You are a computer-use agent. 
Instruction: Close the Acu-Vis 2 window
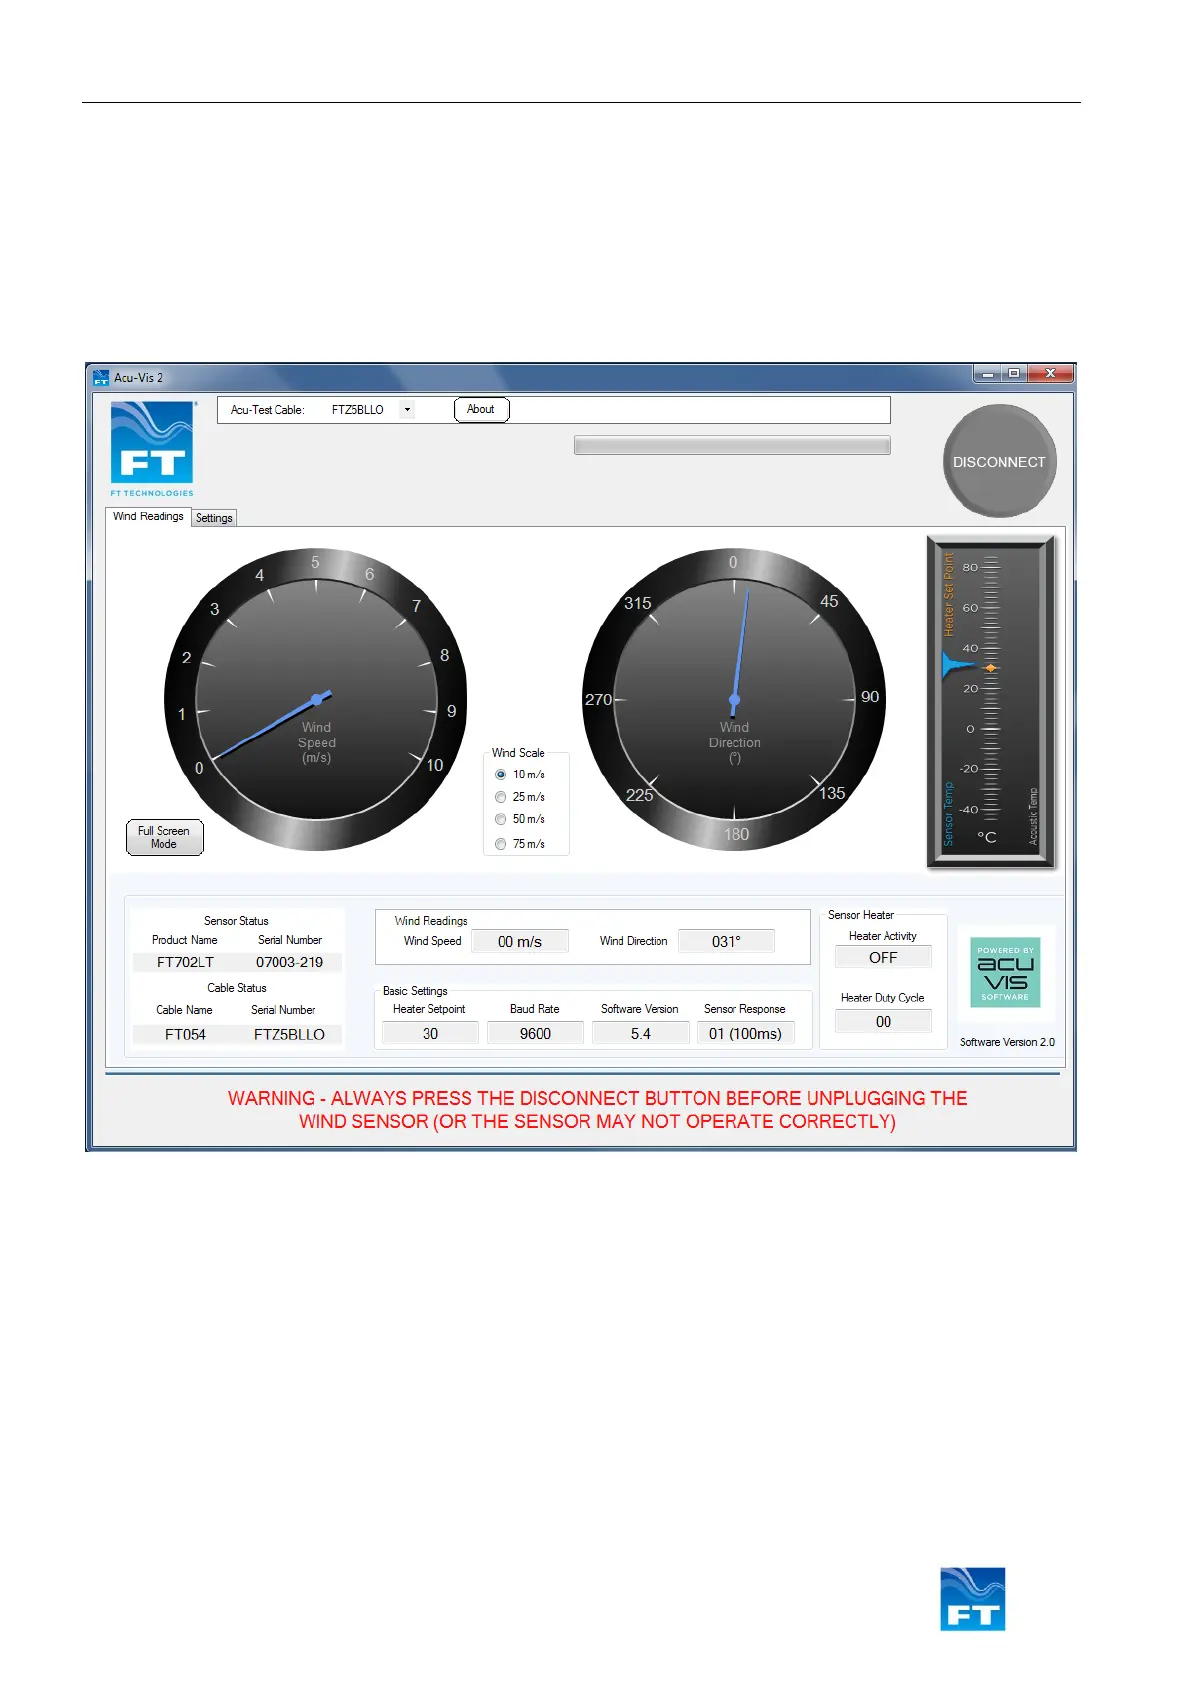pos(1050,374)
